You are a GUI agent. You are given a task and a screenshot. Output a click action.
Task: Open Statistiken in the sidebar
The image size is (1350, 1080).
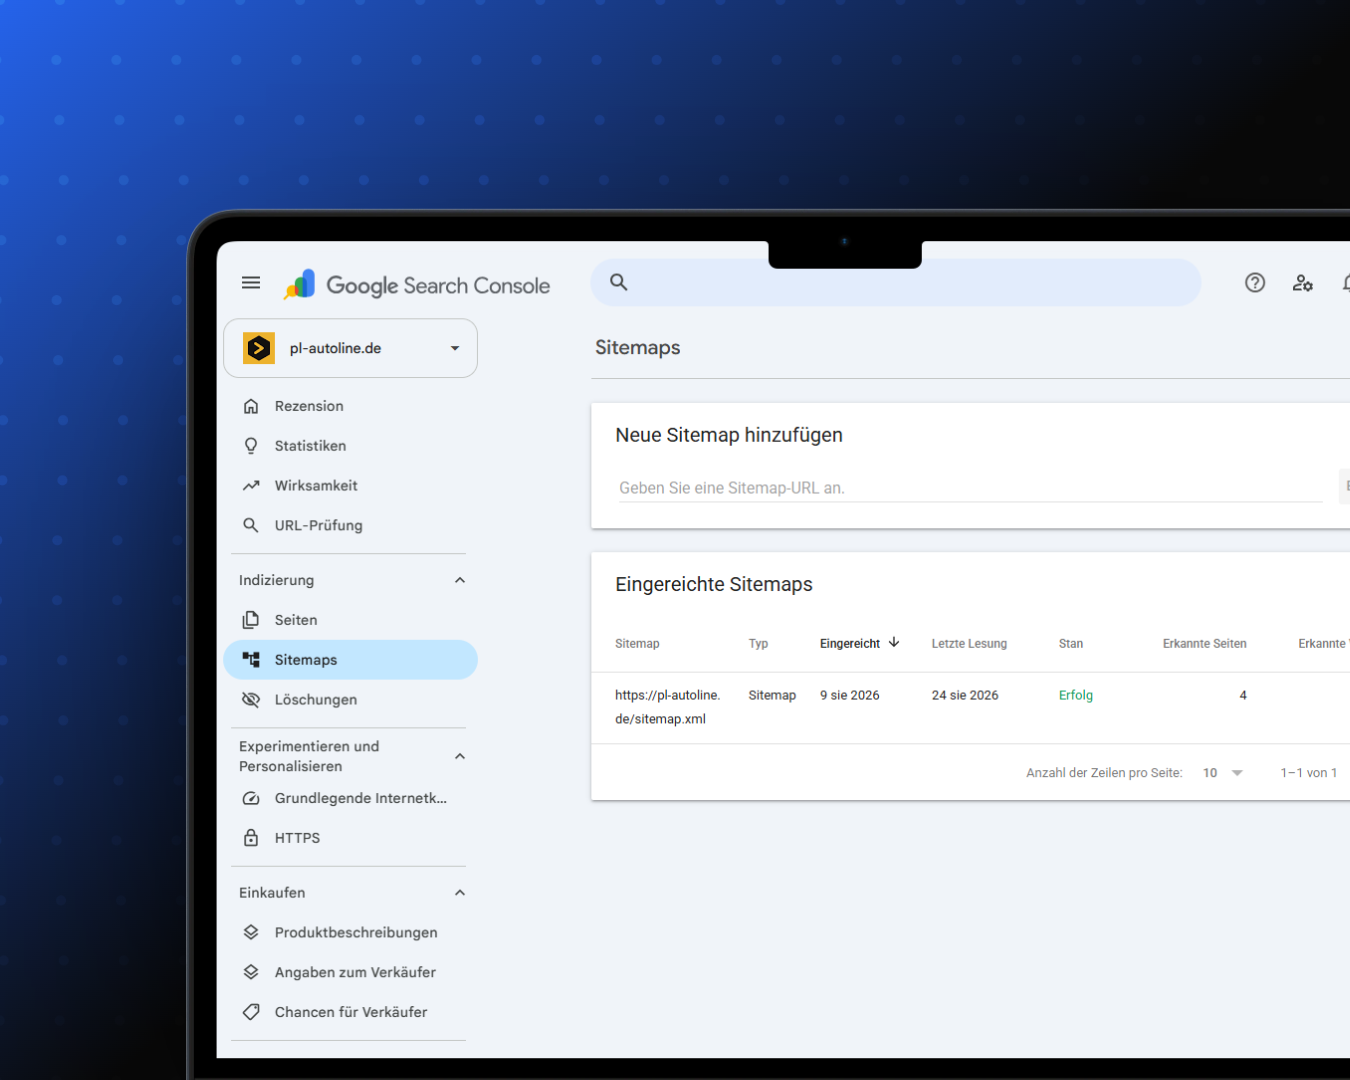coord(351,446)
